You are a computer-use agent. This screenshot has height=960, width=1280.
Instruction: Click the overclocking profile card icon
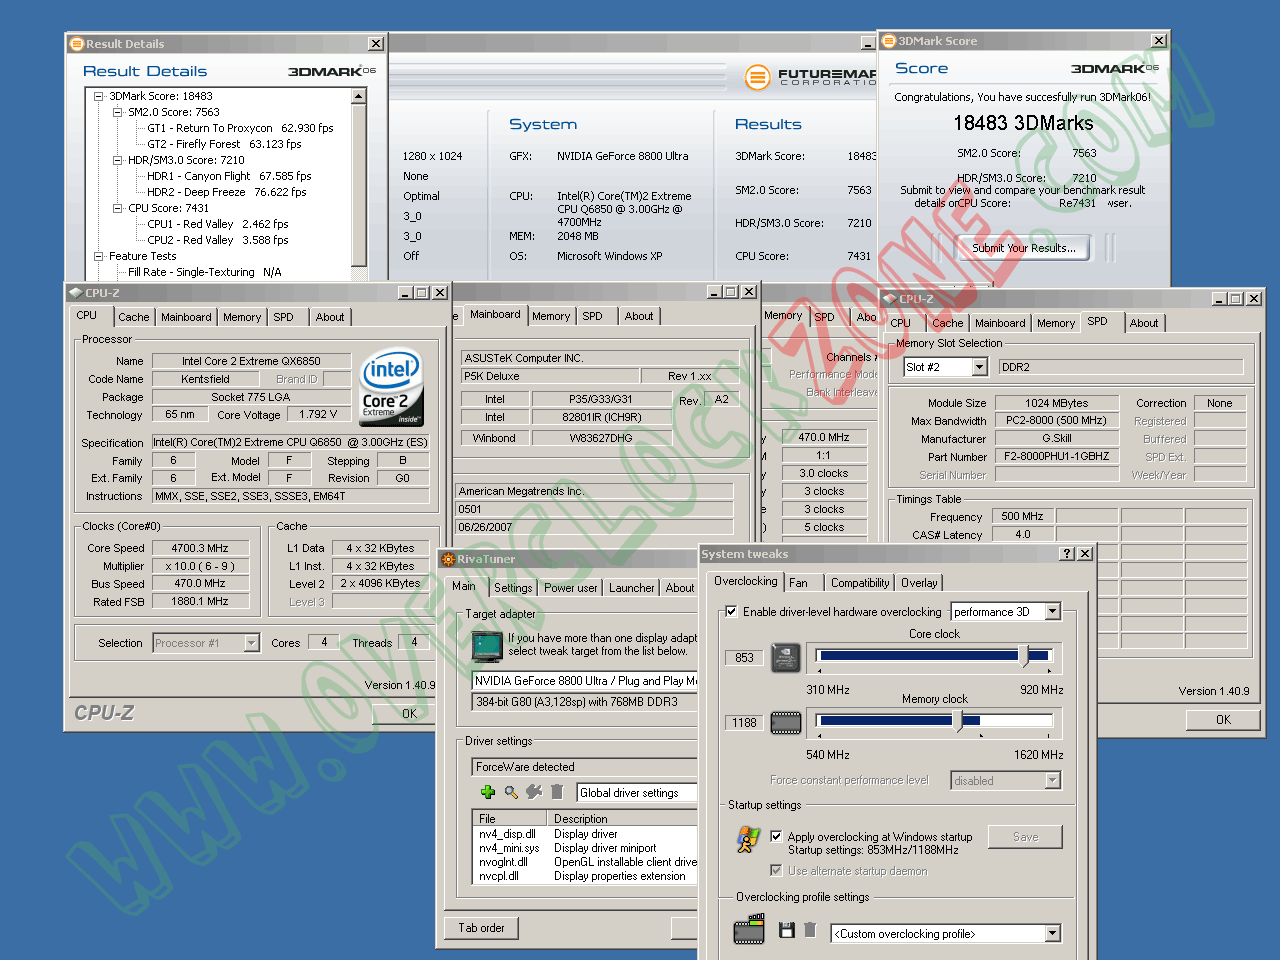coord(749,931)
